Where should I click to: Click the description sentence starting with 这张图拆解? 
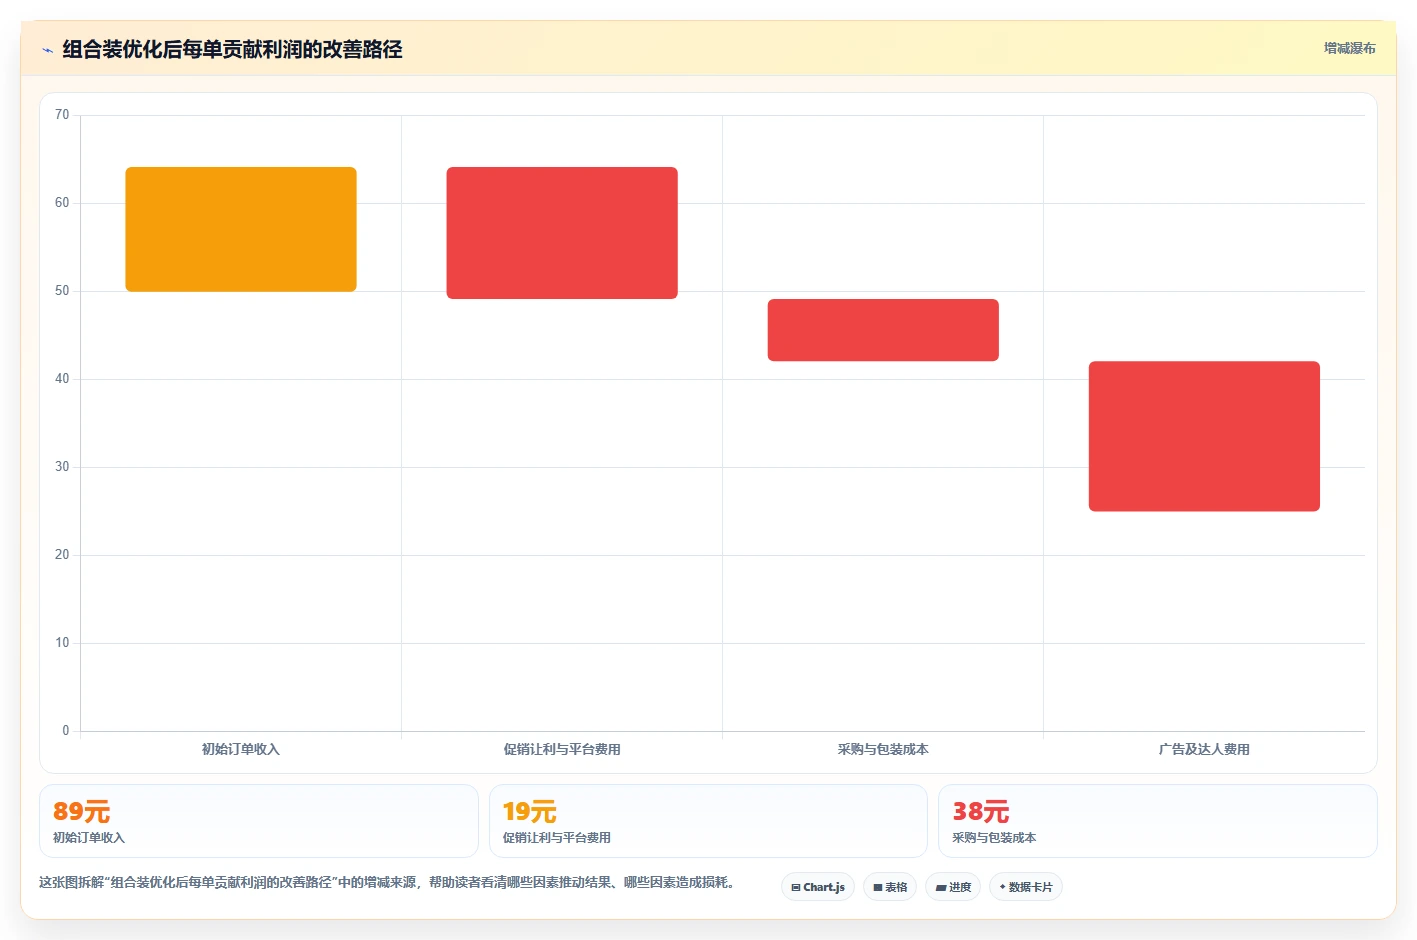[x=388, y=882]
